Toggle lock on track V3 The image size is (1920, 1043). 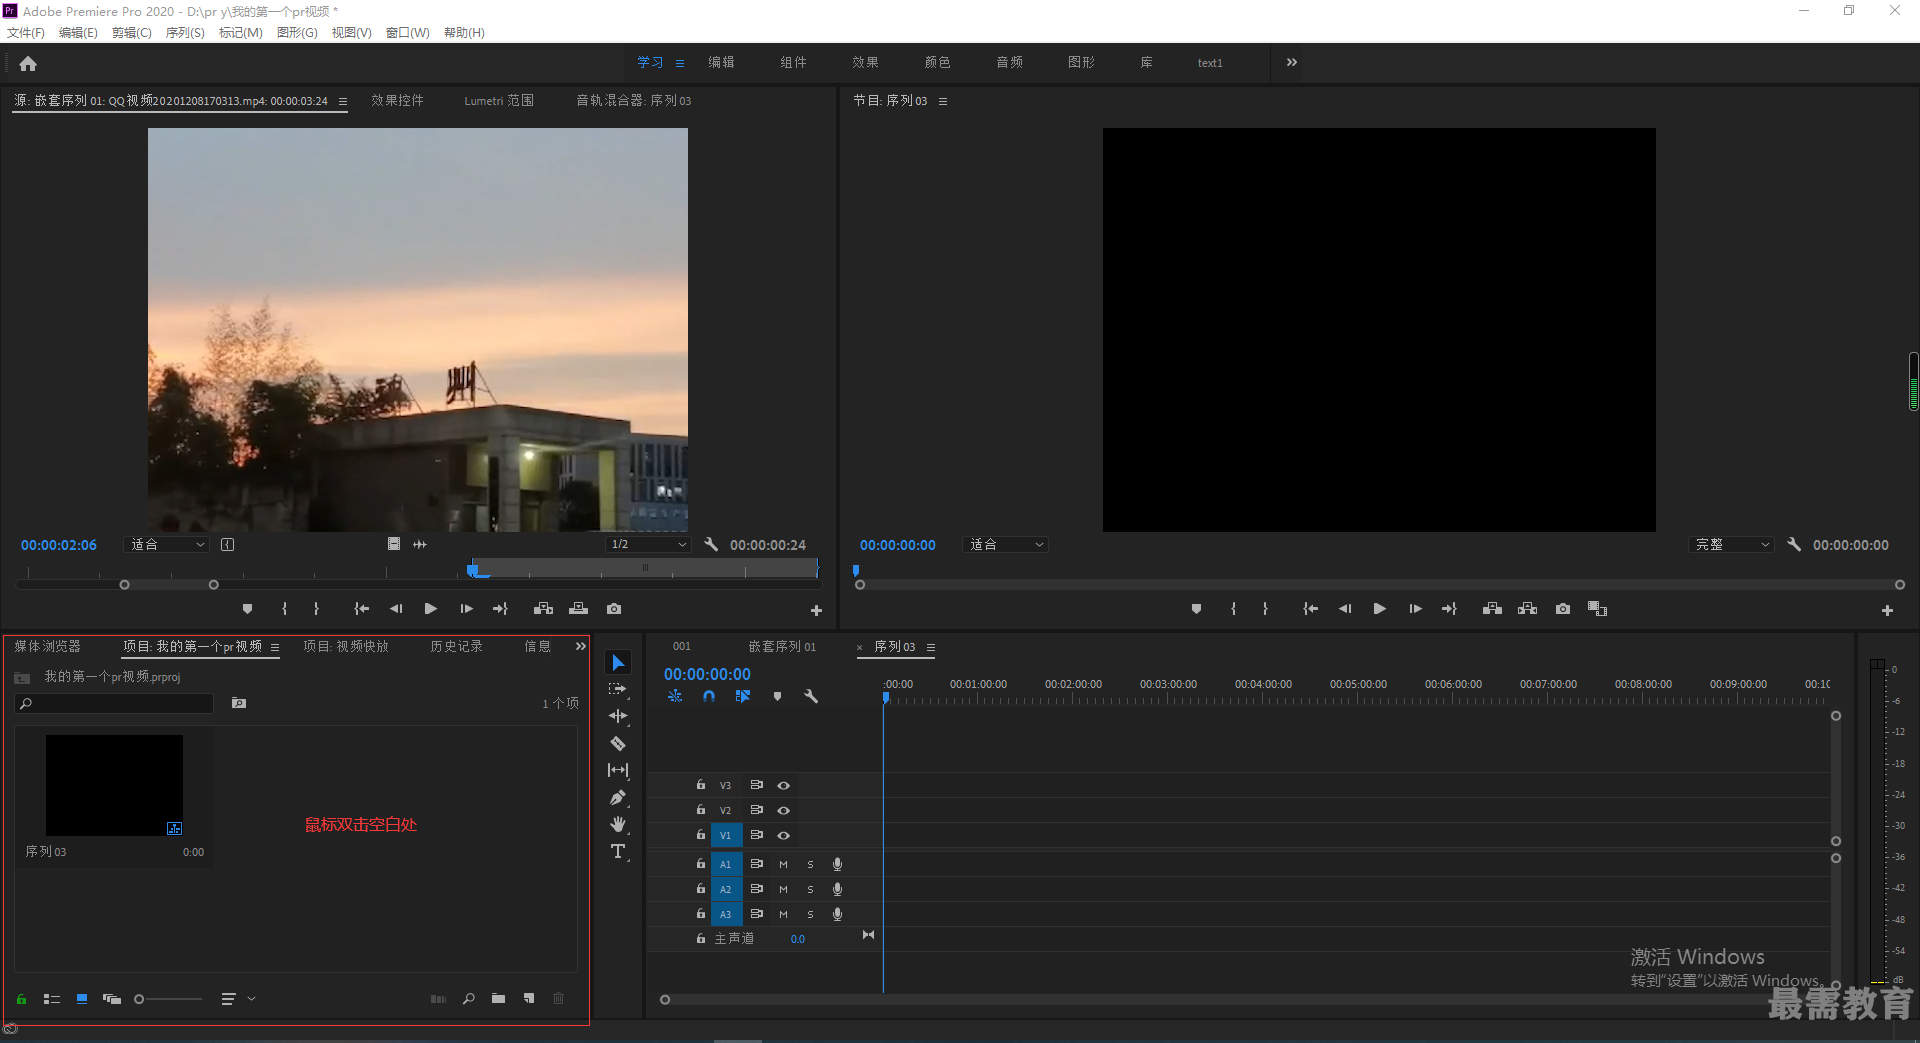pyautogui.click(x=701, y=785)
